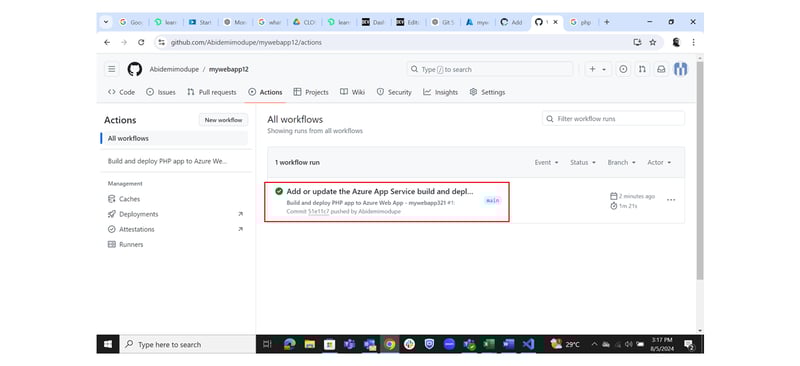The image size is (800, 366).
Task: Click the GitHub Octocat logo
Action: pos(135,69)
